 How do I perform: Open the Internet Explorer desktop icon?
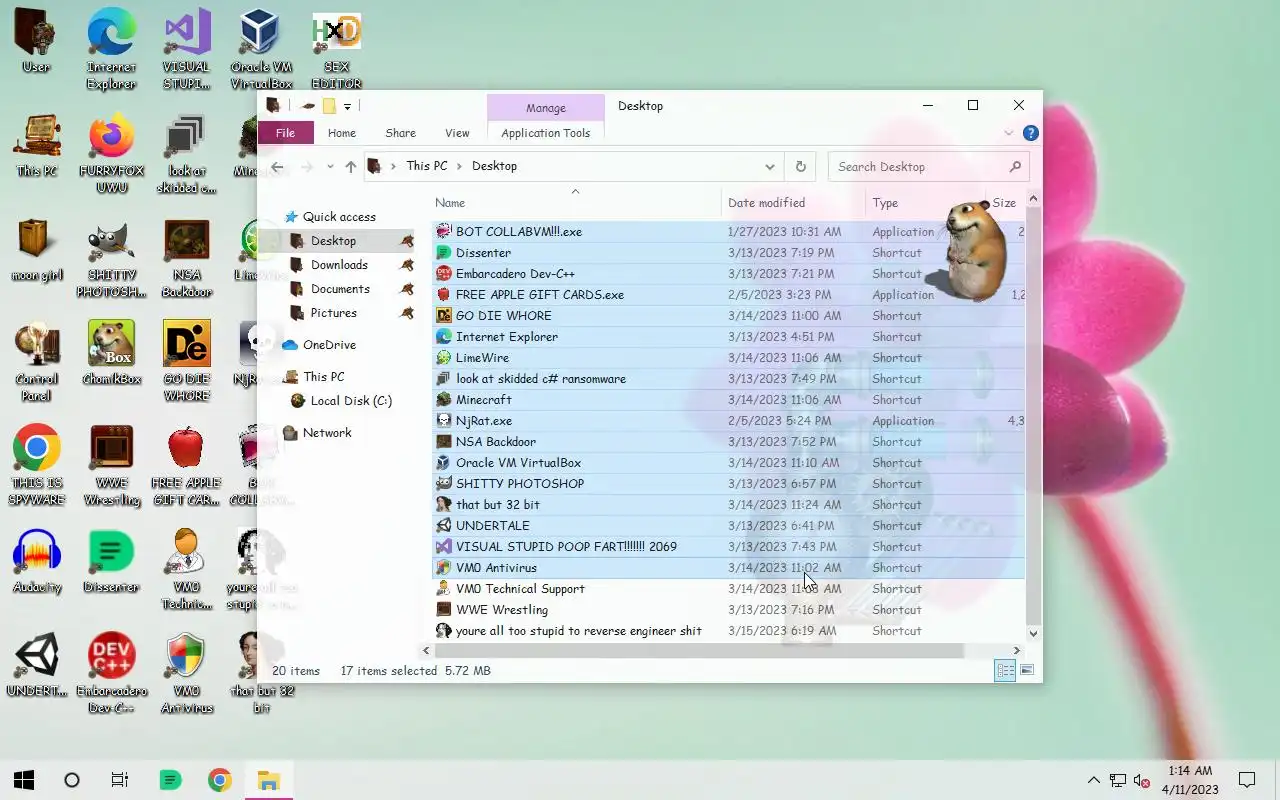click(111, 50)
